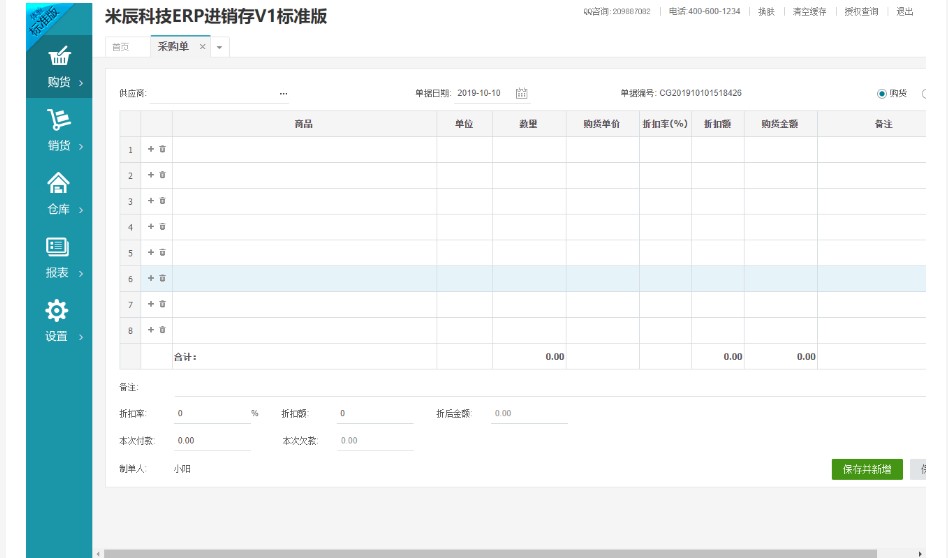Expand the tab list dropdown arrow
The image size is (948, 558).
click(x=220, y=47)
